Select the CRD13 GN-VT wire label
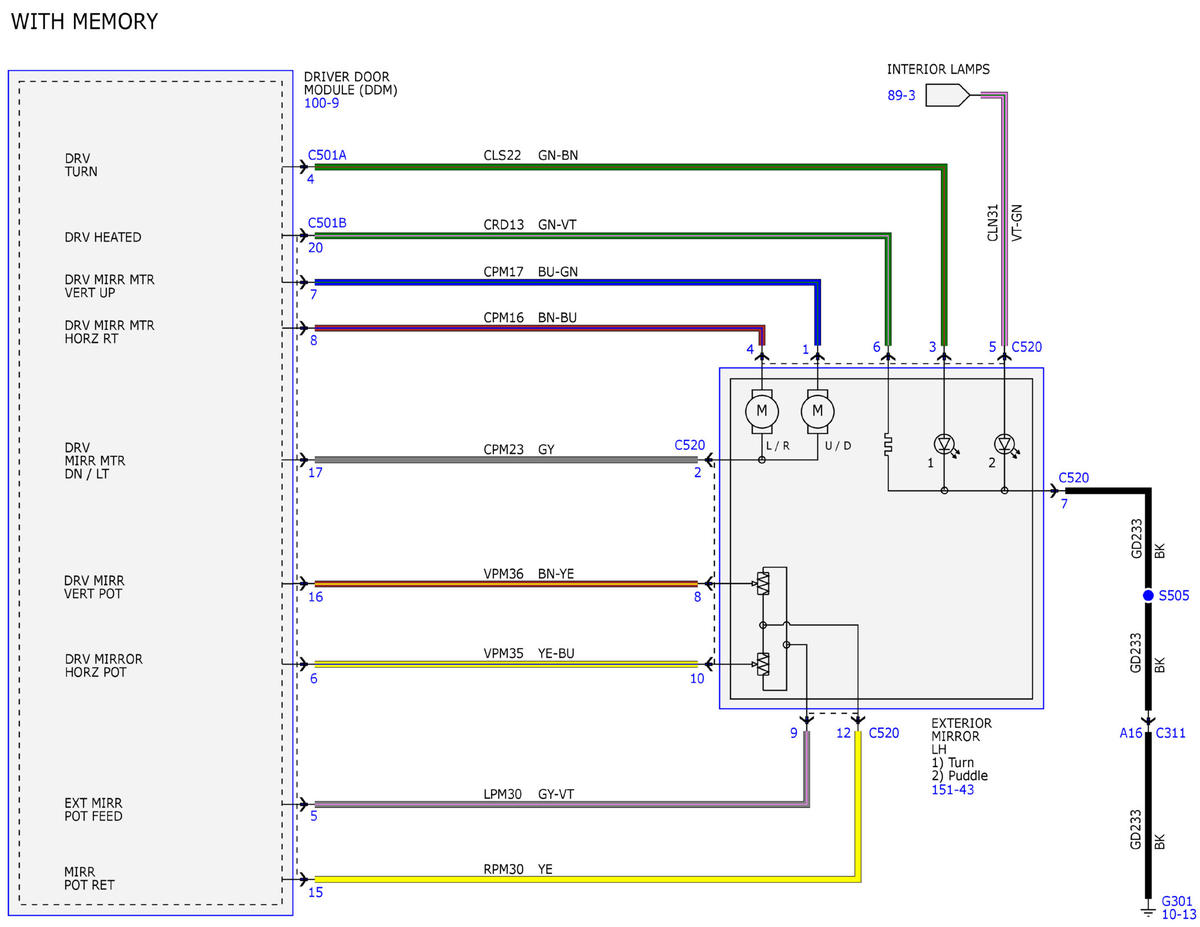1200x927 pixels. (529, 225)
